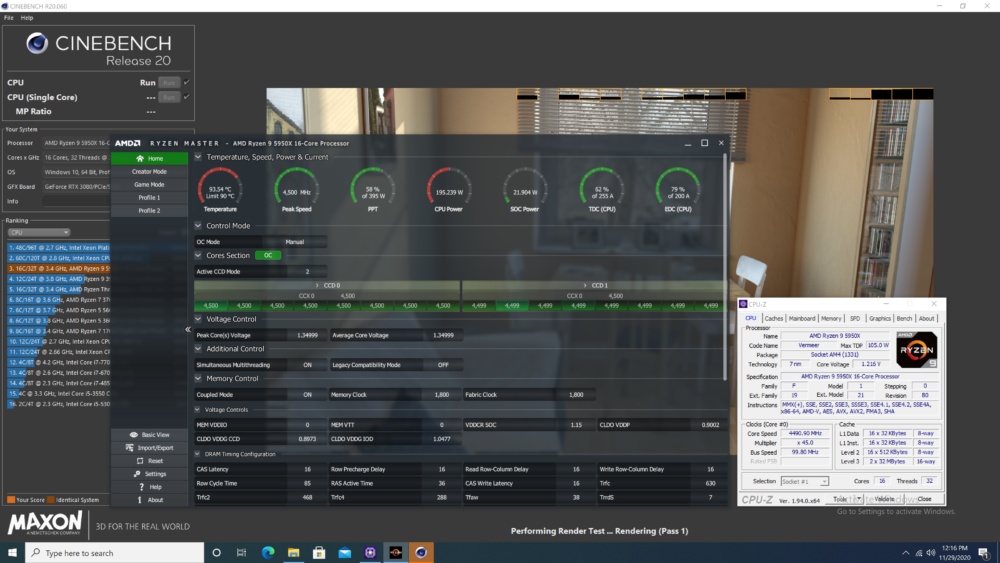Click the Import/Export icon in Ryzen Master
The width and height of the screenshot is (1000, 563).
tap(129, 448)
